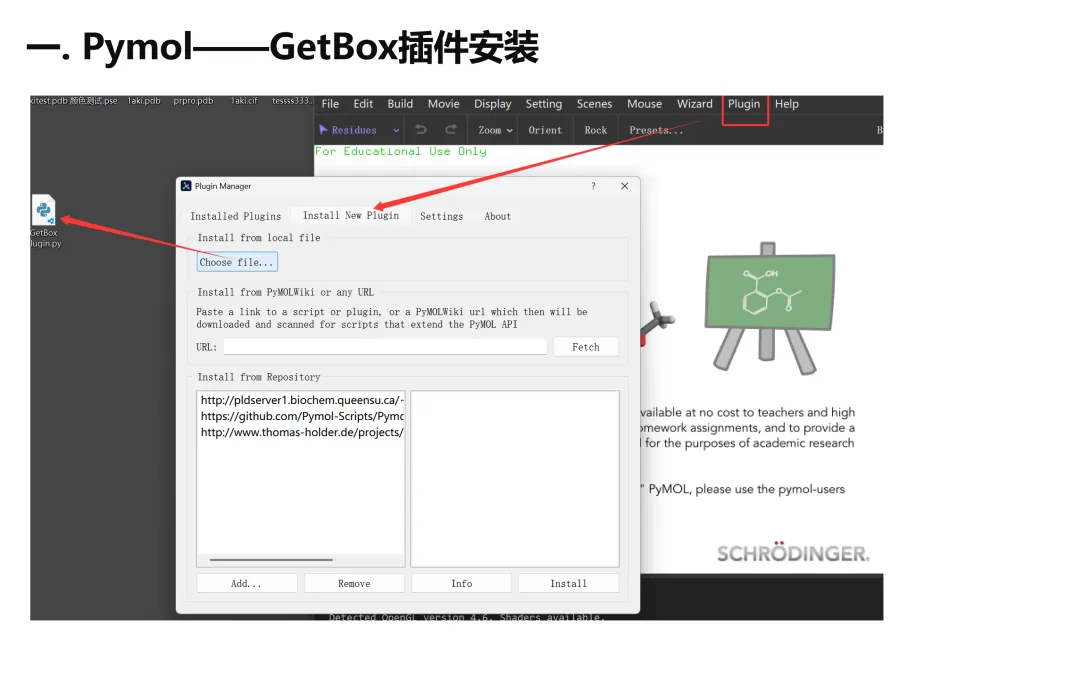Click the Rock toolbar button
The width and height of the screenshot is (1080, 676).
pyautogui.click(x=596, y=130)
